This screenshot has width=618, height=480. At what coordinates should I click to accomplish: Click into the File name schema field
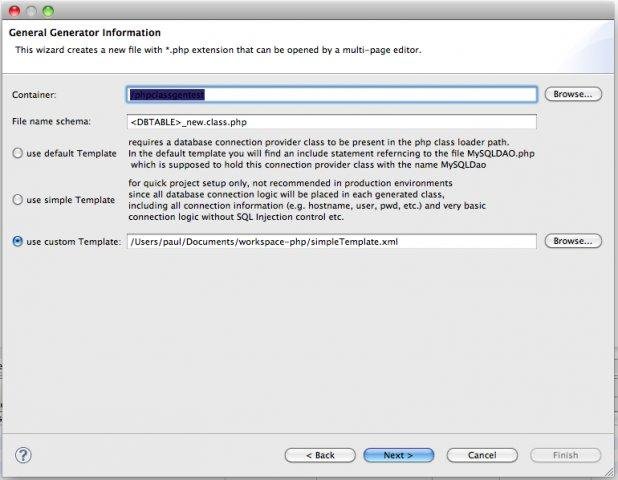coord(332,121)
